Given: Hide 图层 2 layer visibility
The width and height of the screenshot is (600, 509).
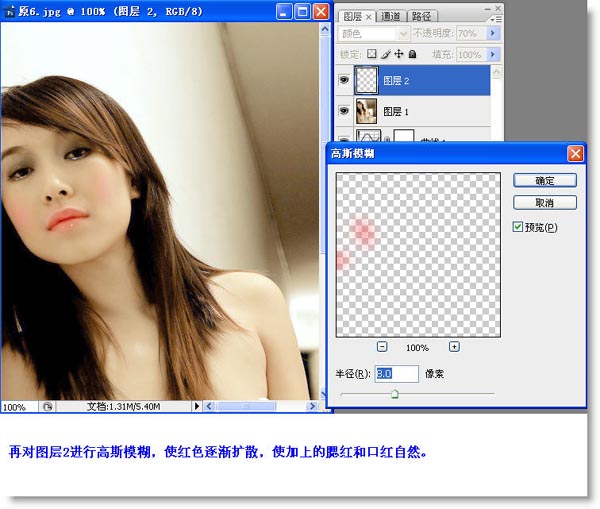Looking at the screenshot, I should coord(344,80).
